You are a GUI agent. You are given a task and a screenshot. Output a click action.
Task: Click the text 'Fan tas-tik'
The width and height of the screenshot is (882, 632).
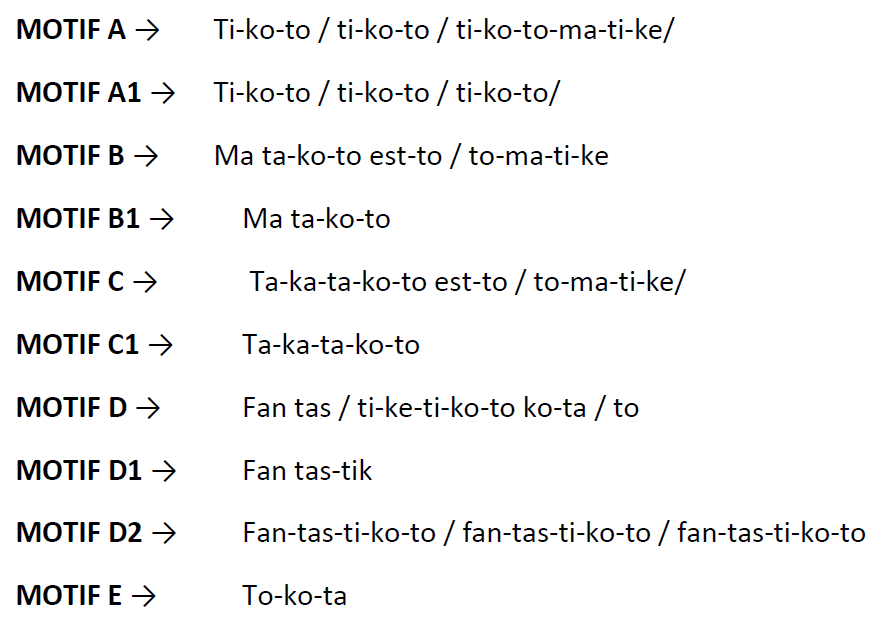click(307, 471)
